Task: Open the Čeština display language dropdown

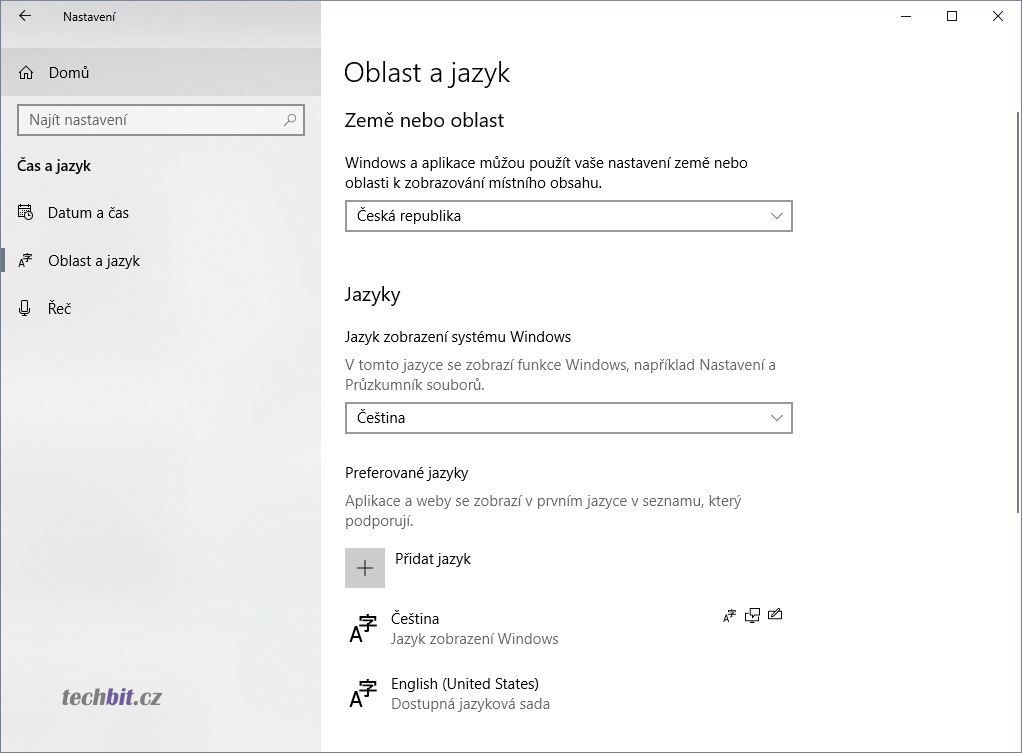Action: (568, 418)
